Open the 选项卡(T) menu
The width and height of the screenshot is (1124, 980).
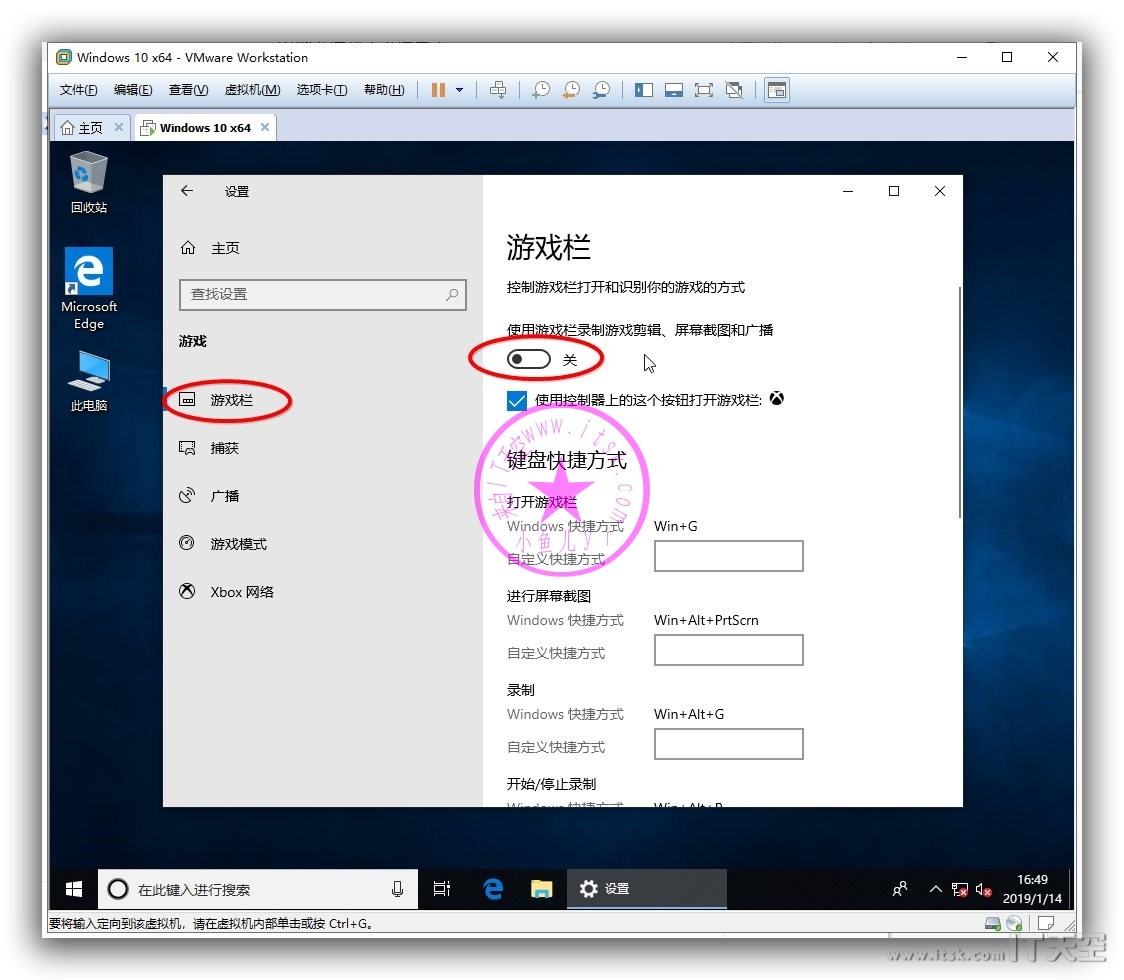click(322, 90)
